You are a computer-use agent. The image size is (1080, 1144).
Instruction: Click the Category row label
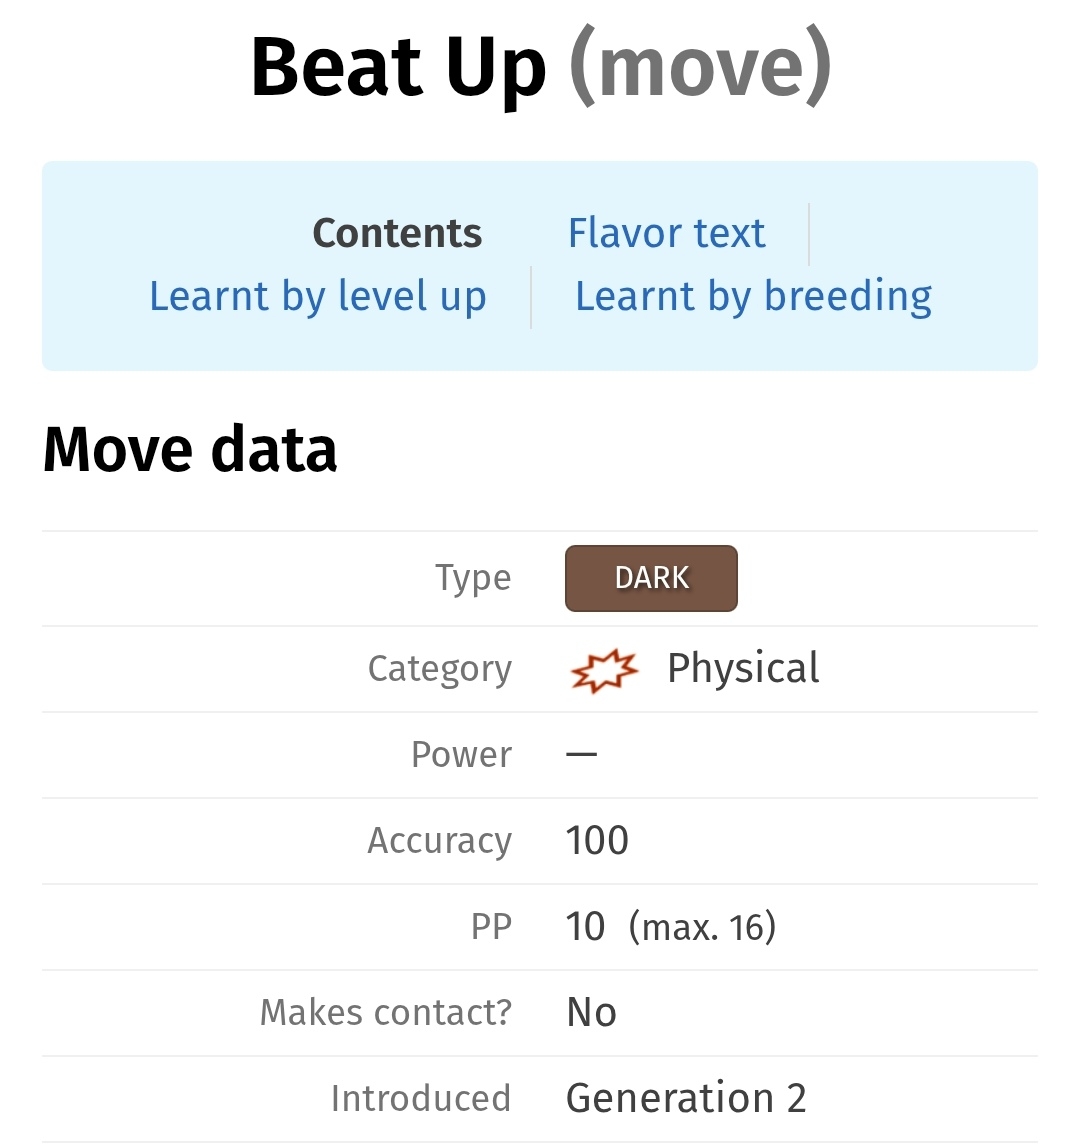(x=440, y=668)
